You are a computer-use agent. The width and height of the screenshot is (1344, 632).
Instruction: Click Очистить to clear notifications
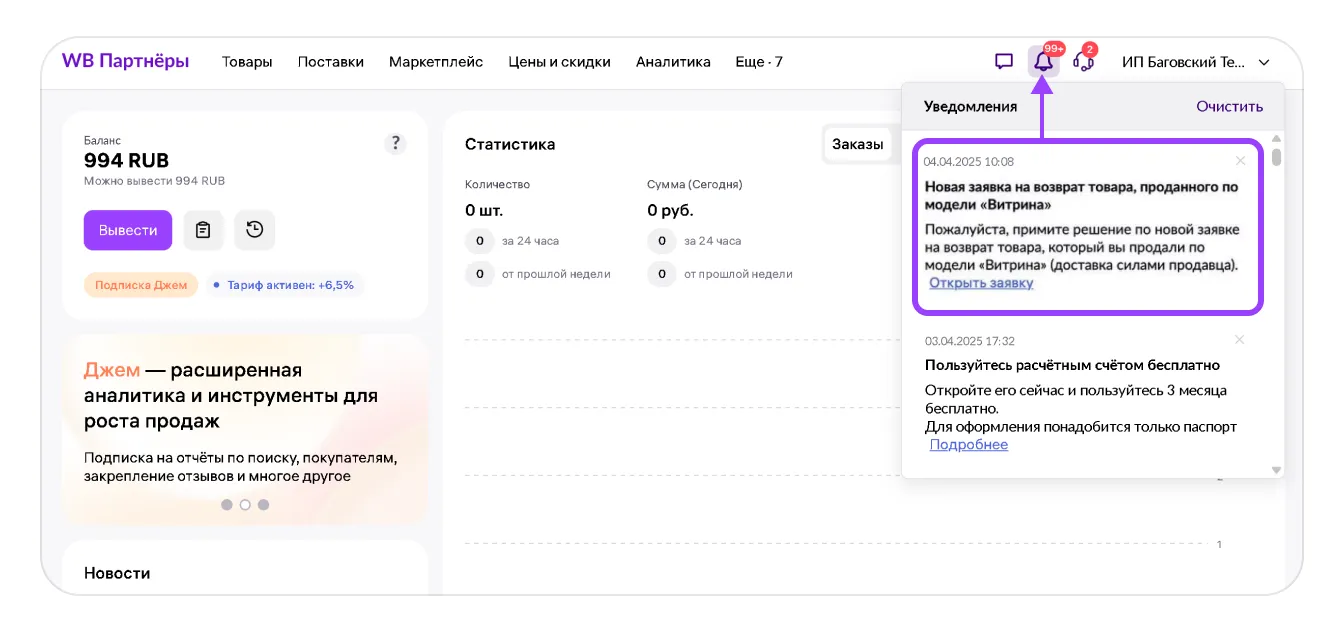point(1229,106)
